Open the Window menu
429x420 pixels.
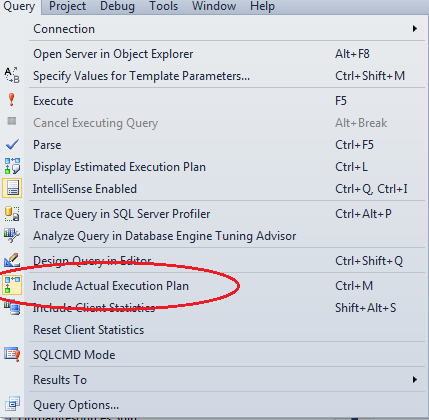point(214,6)
